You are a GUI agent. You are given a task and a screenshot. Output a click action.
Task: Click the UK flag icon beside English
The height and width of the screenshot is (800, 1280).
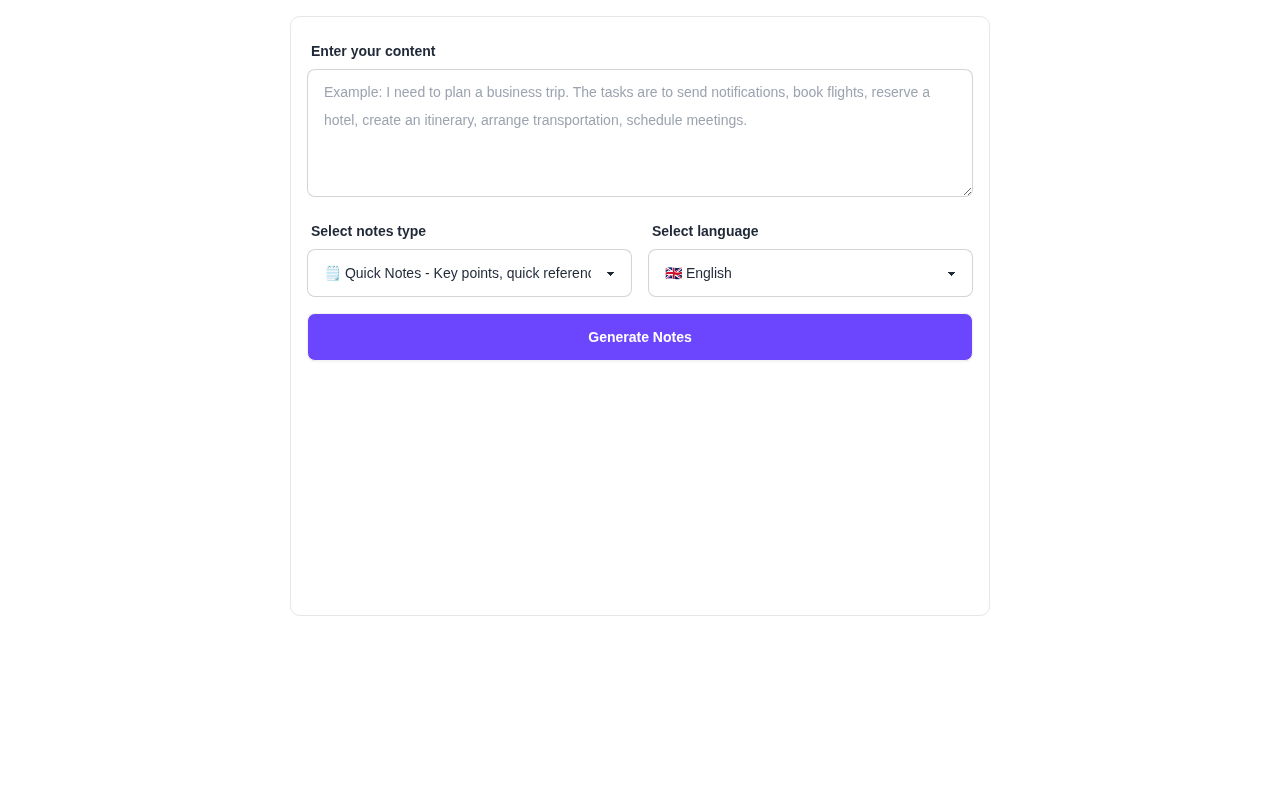tap(673, 273)
